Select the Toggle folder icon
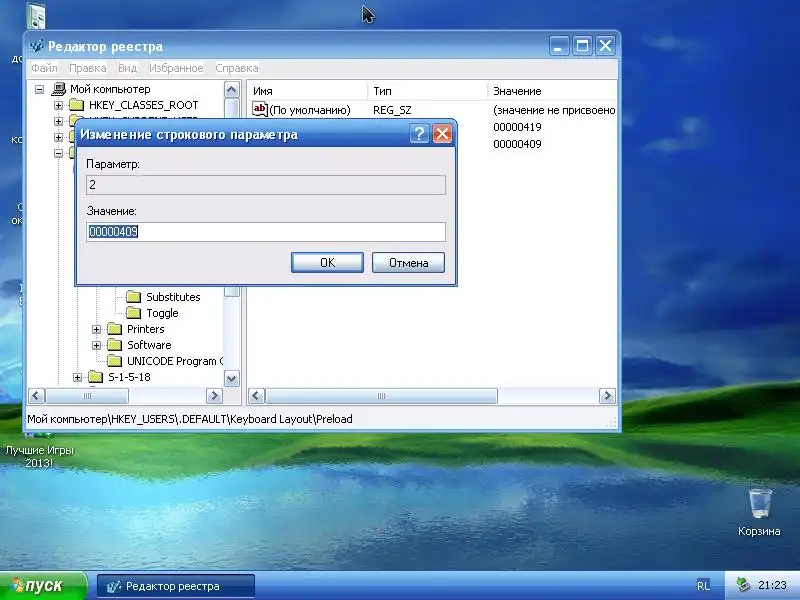The image size is (800, 600). pyautogui.click(x=134, y=313)
